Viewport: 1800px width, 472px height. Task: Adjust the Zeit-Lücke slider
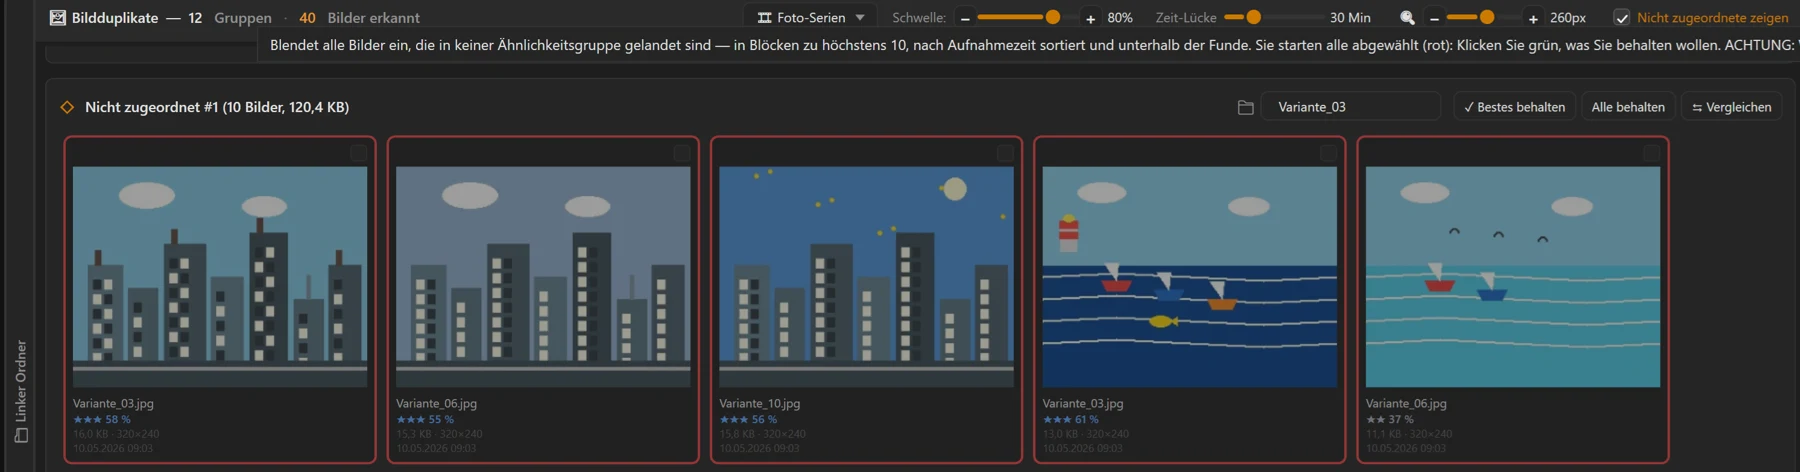(1273, 17)
